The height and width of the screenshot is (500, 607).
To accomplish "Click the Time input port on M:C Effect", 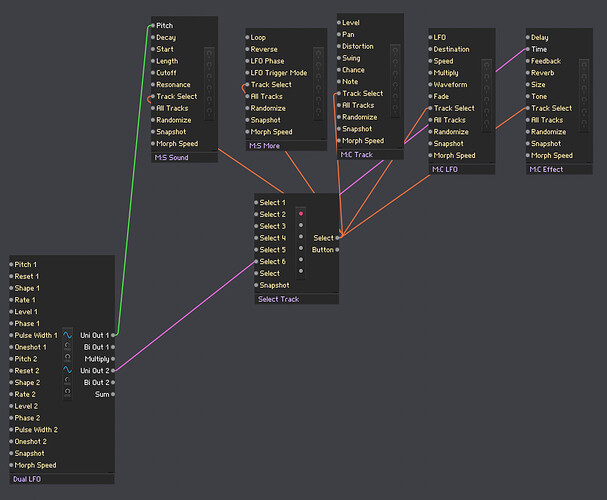I will tap(528, 49).
